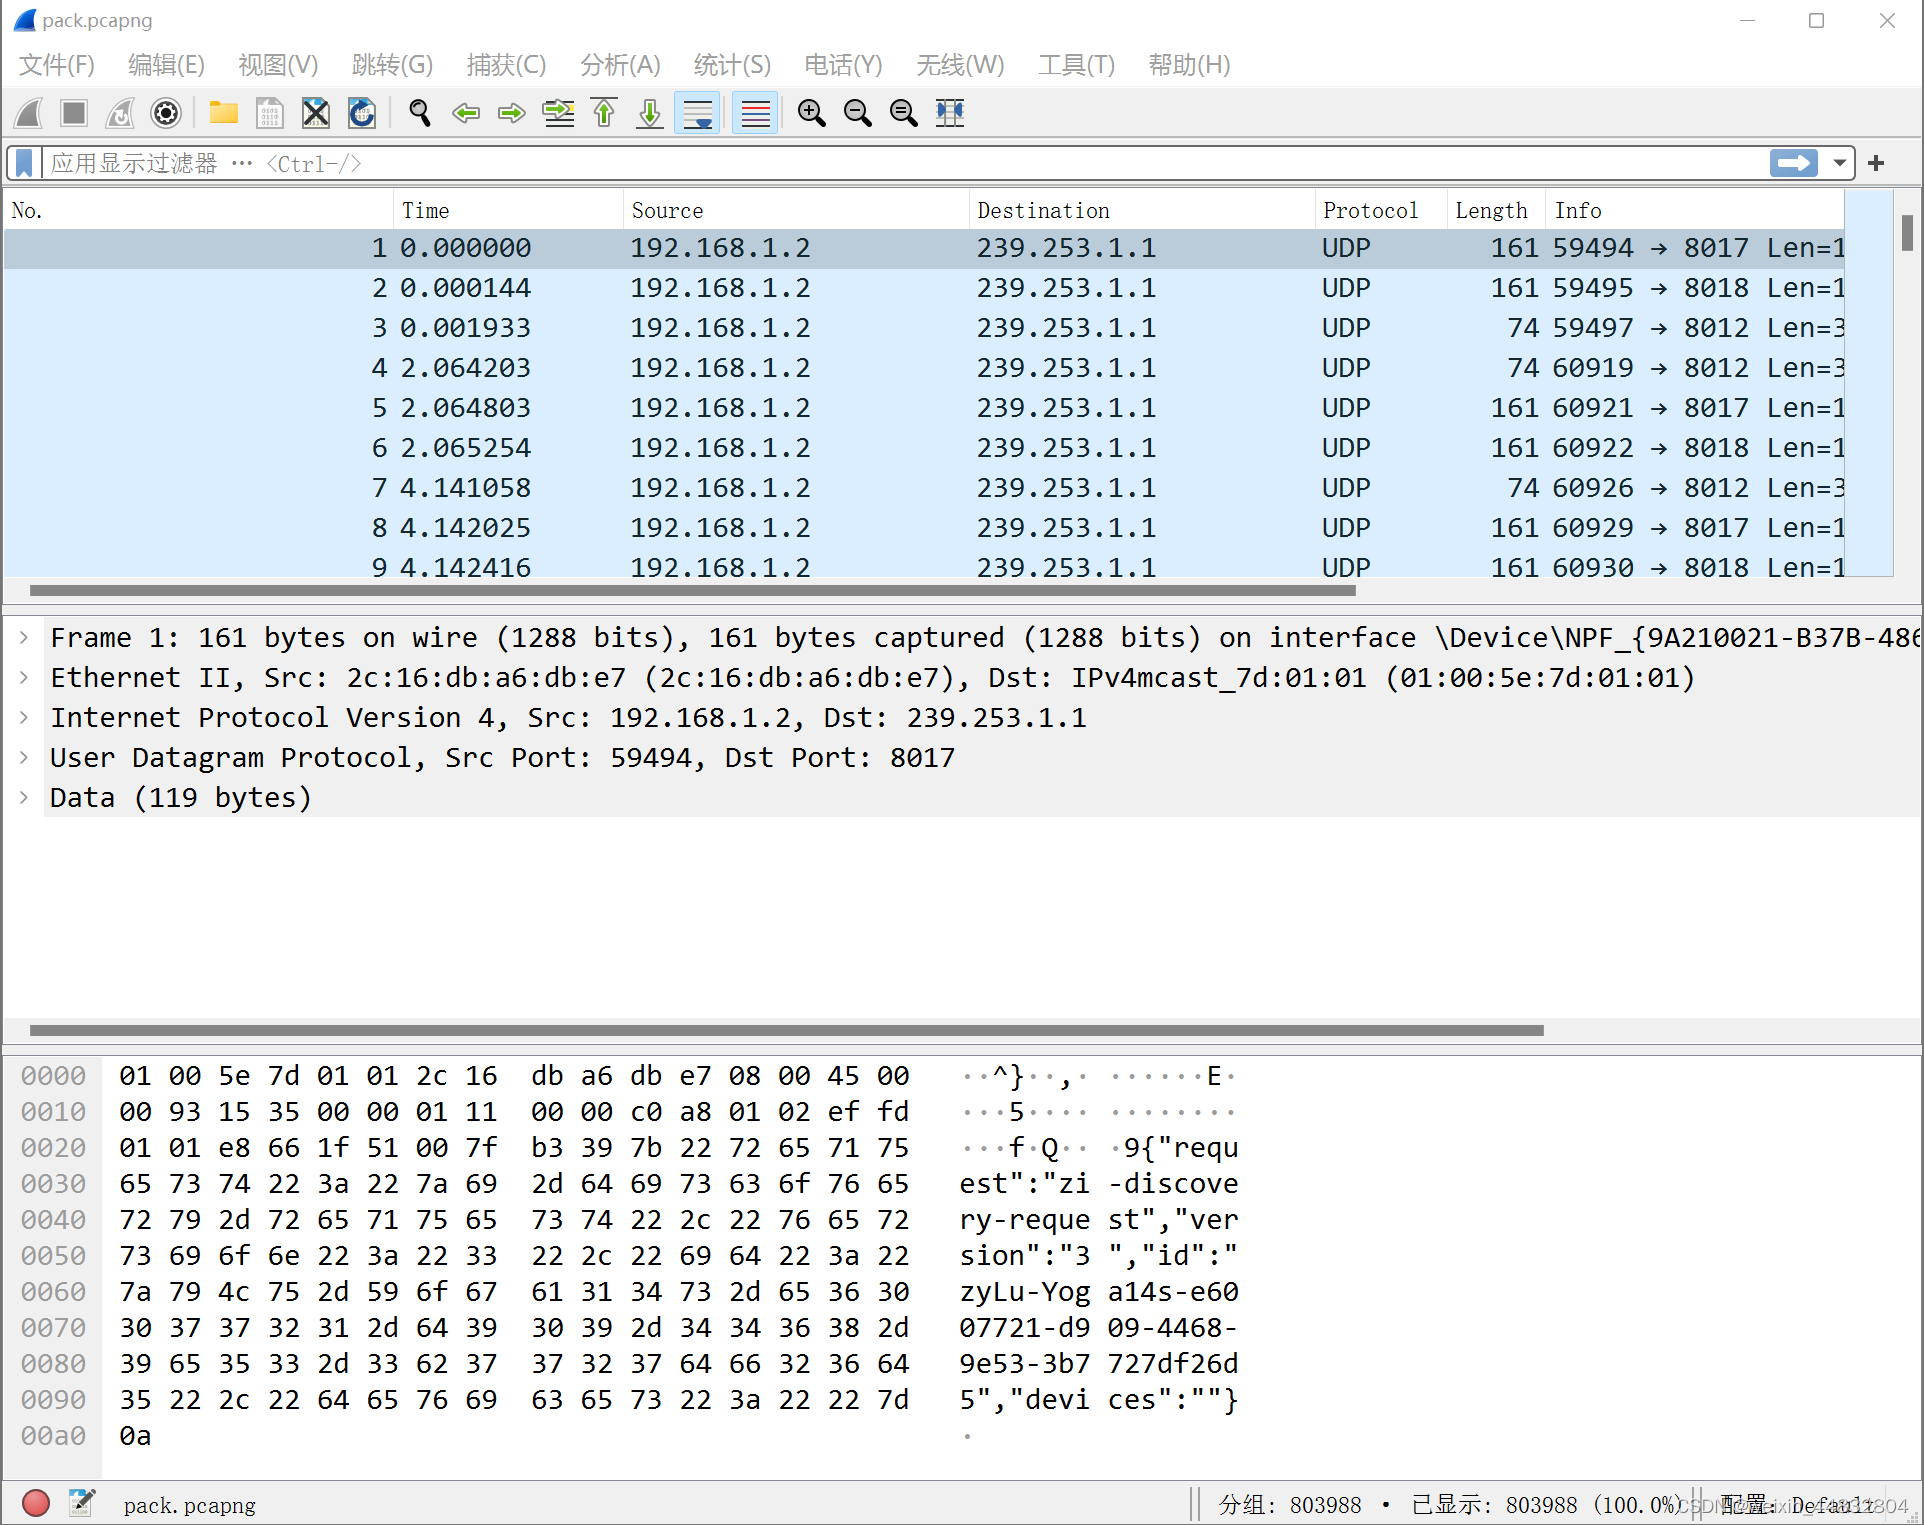The image size is (1924, 1525).
Task: Open the 分析(A) menu
Action: point(620,65)
